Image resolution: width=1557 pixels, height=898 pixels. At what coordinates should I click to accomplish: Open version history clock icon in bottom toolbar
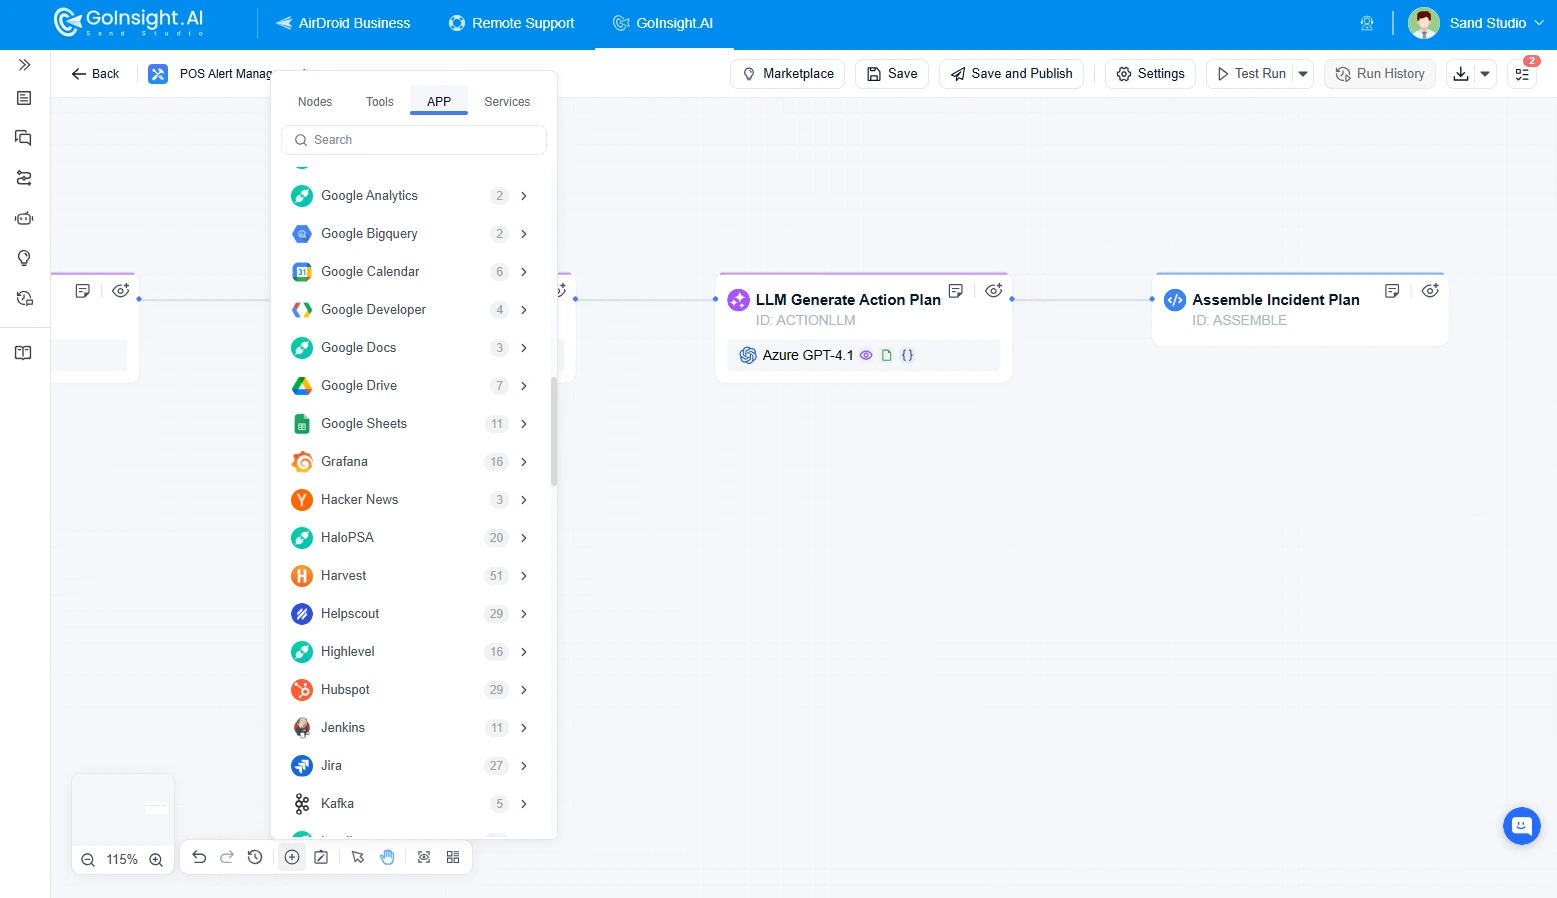pos(255,857)
